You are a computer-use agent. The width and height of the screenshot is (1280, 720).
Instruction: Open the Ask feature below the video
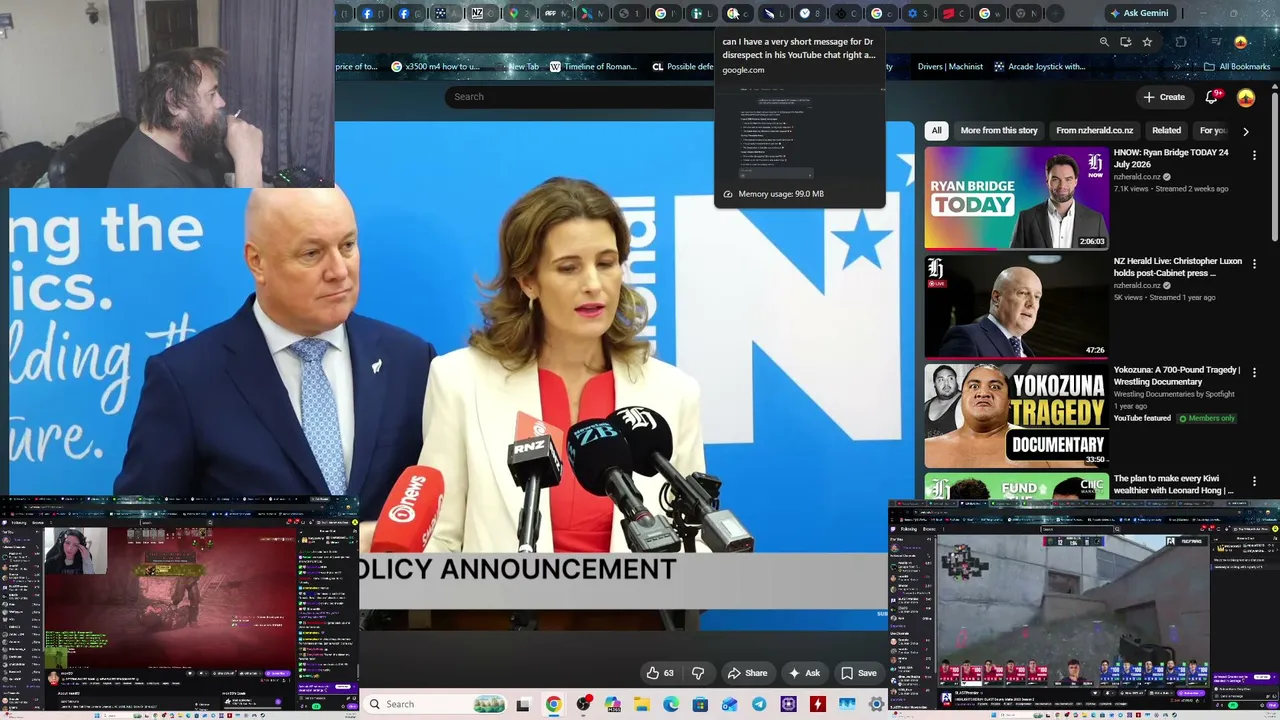point(804,673)
